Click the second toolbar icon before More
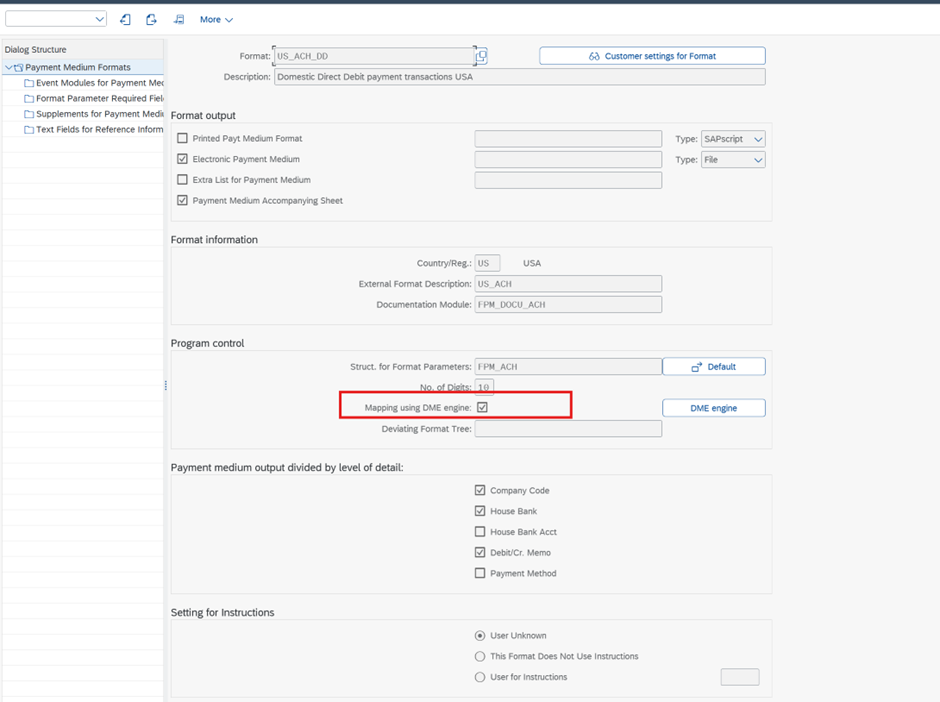Image resolution: width=940 pixels, height=702 pixels. click(151, 19)
